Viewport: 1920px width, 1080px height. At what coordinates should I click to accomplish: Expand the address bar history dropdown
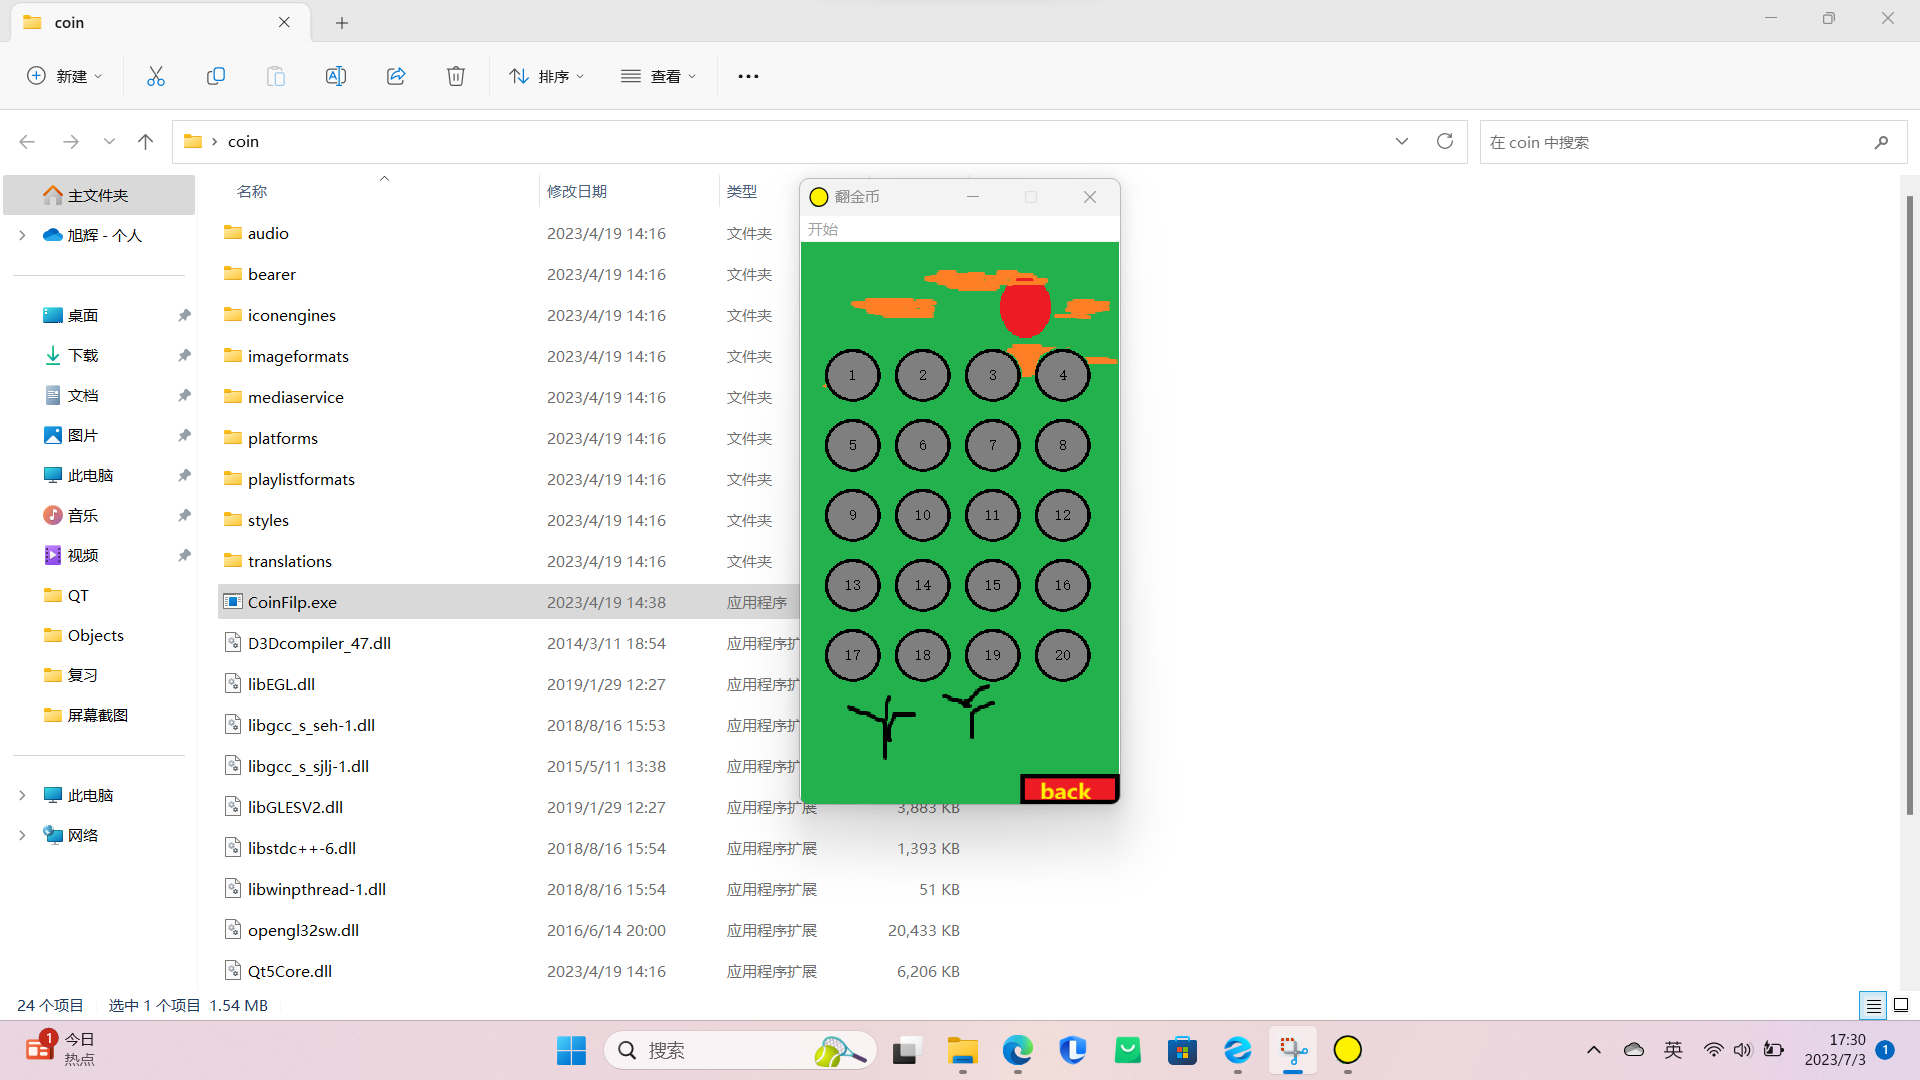[1402, 142]
